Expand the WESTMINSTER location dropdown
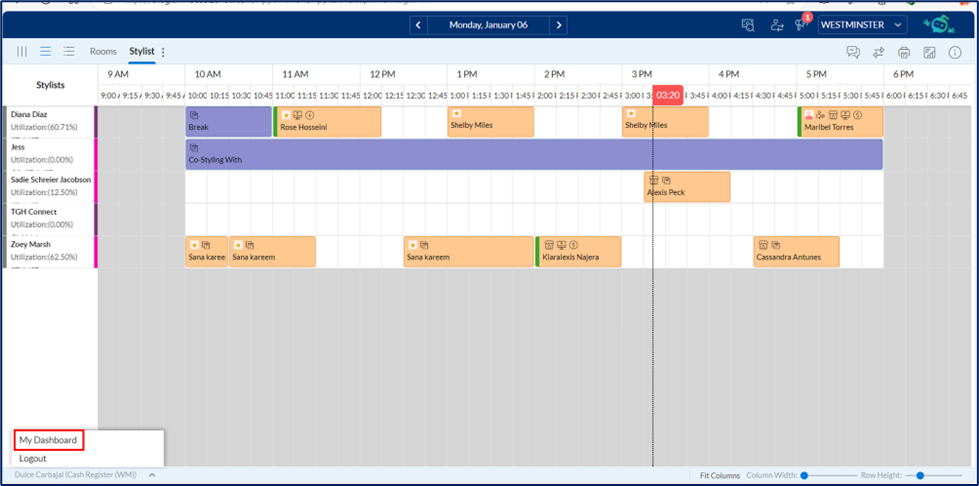This screenshot has width=979, height=486. [862, 25]
